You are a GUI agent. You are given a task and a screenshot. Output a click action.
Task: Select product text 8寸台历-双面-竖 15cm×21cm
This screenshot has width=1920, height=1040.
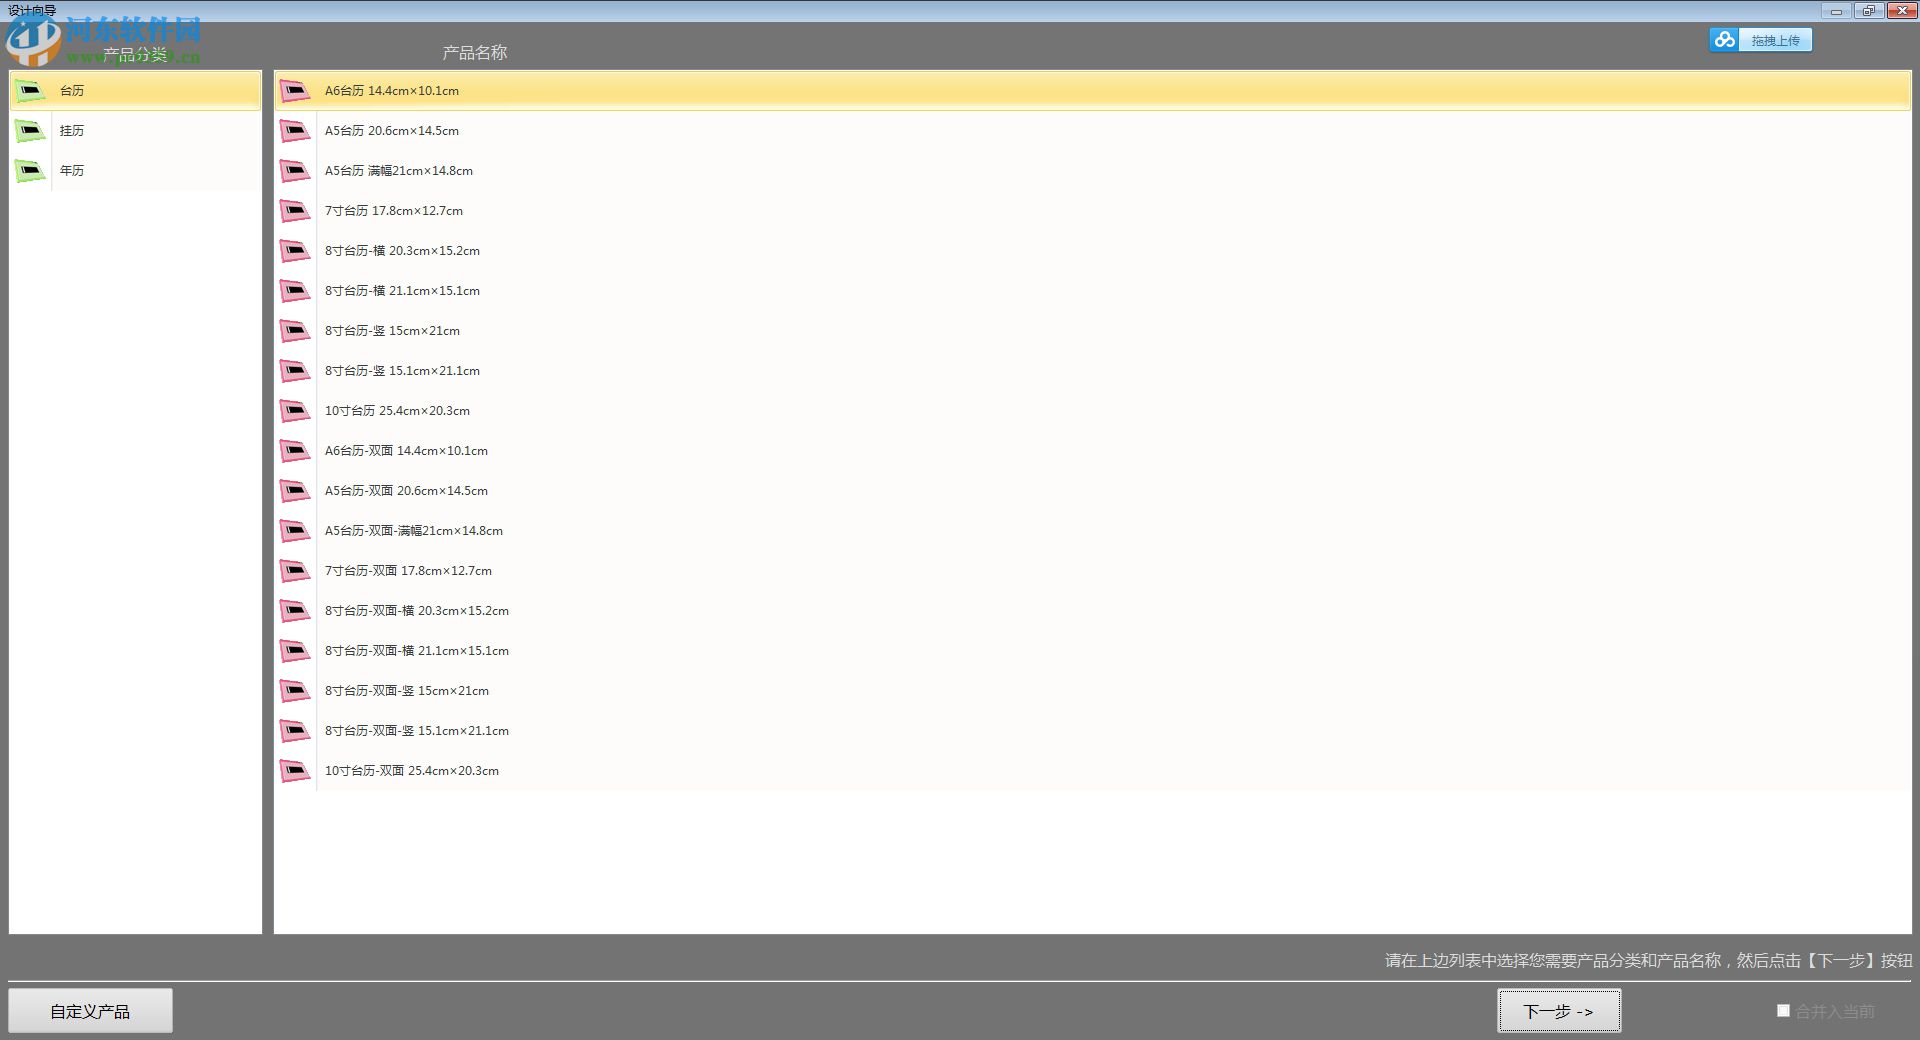tap(407, 691)
